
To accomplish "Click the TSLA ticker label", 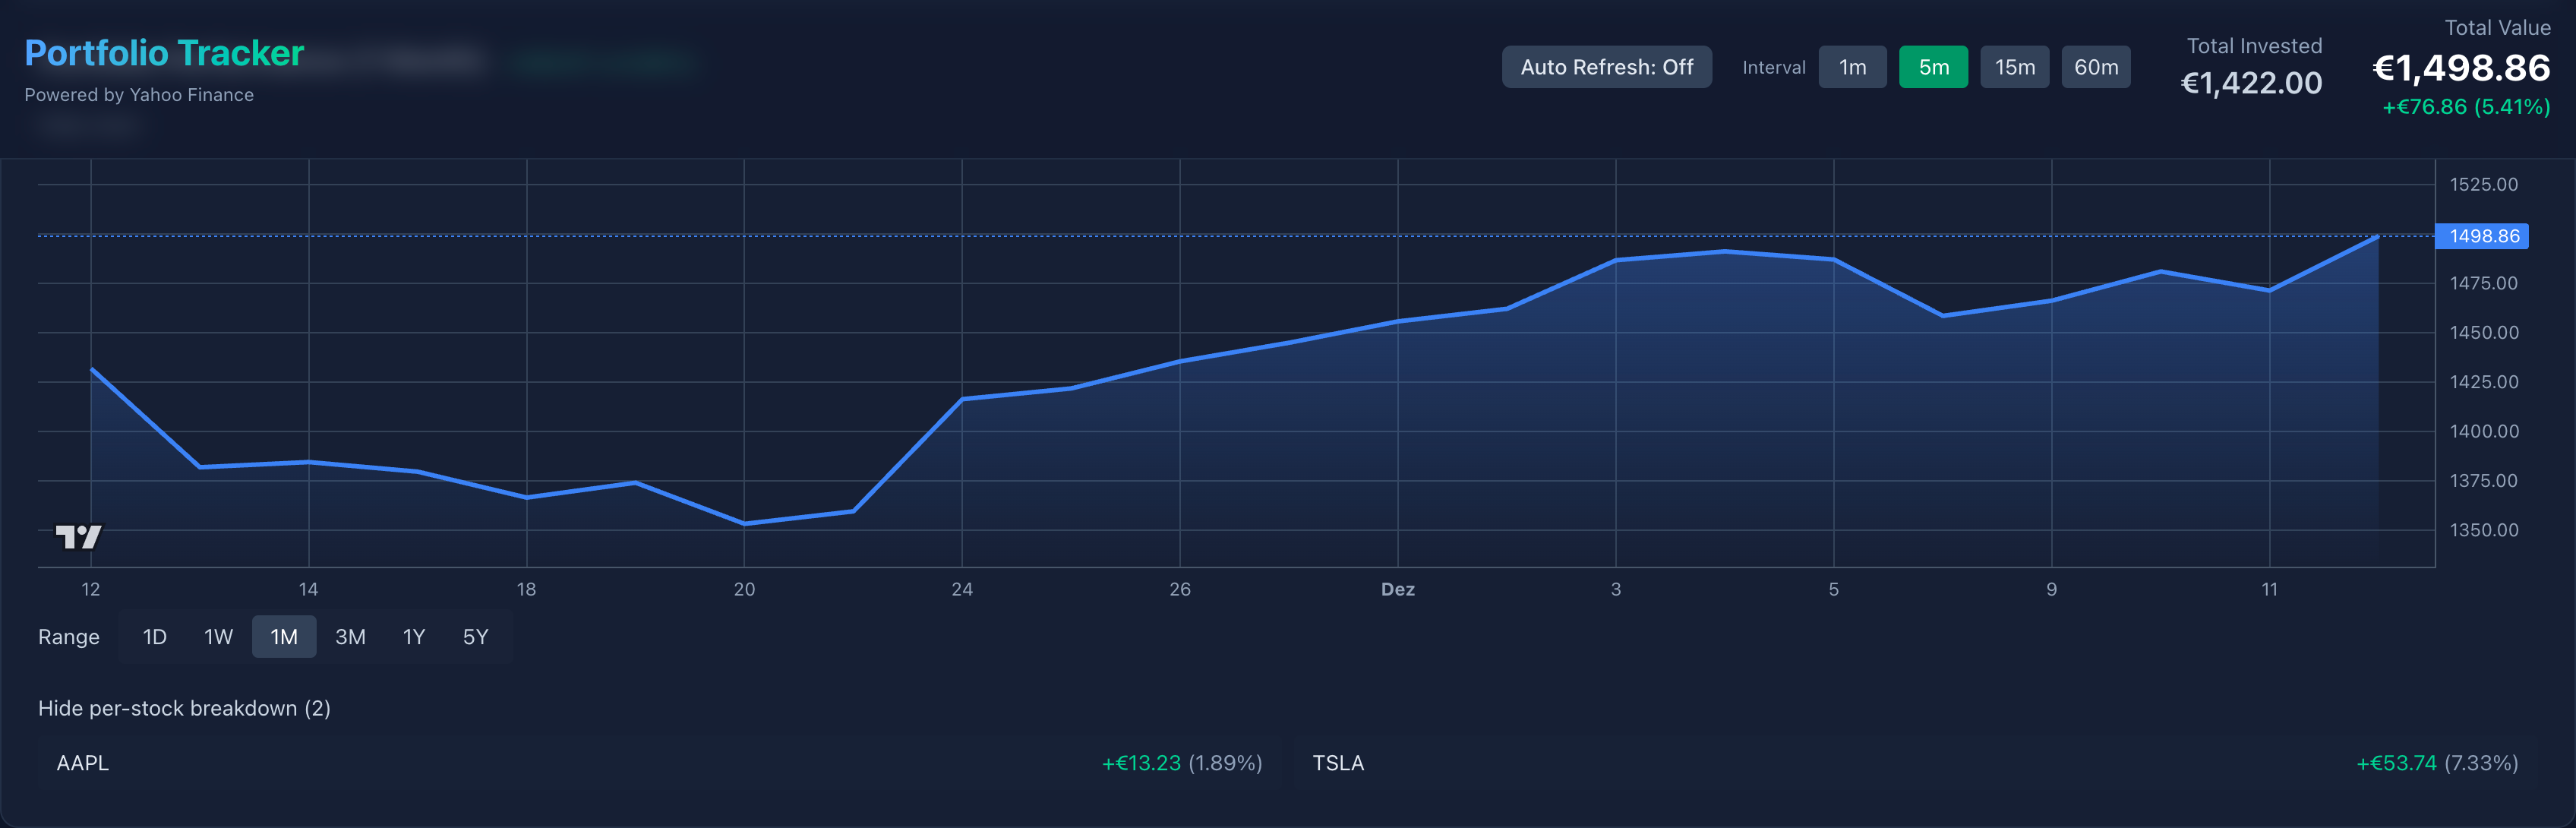I will 1340,763.
